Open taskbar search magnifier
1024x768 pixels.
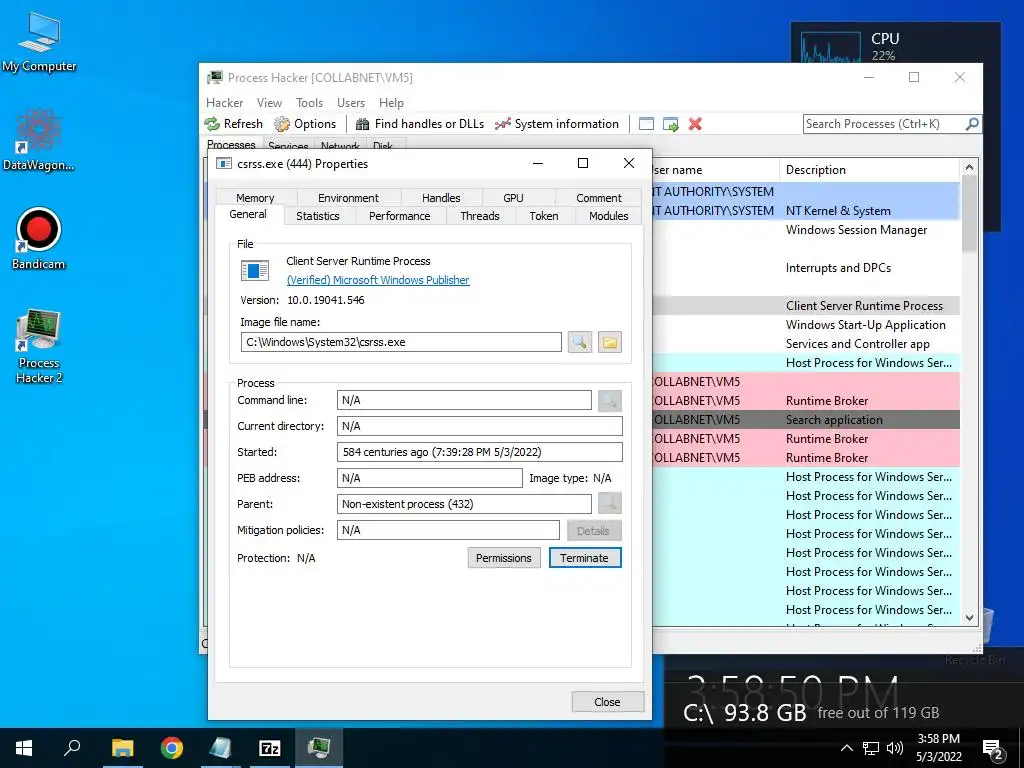[x=72, y=748]
